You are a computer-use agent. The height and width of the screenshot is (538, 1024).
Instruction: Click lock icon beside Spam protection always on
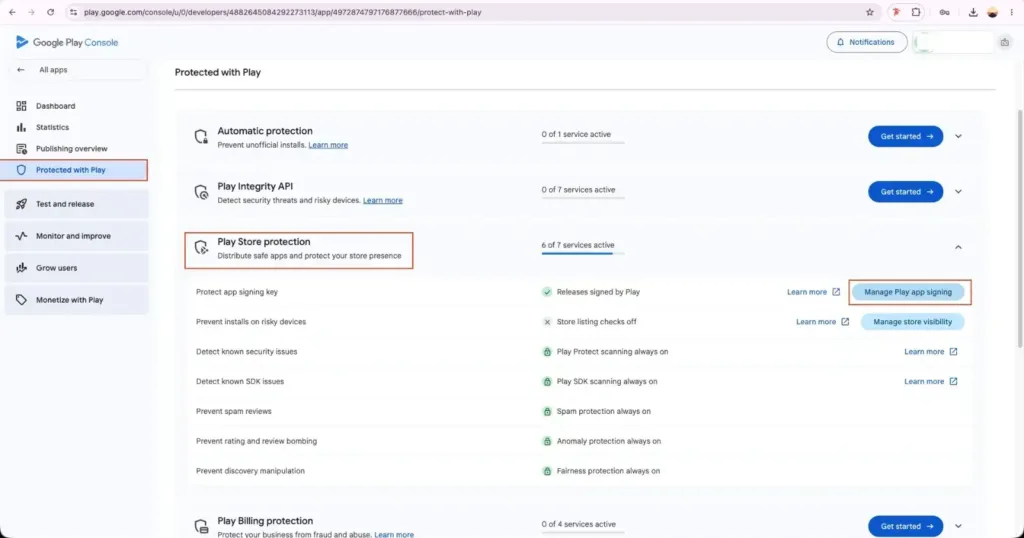[x=547, y=411]
